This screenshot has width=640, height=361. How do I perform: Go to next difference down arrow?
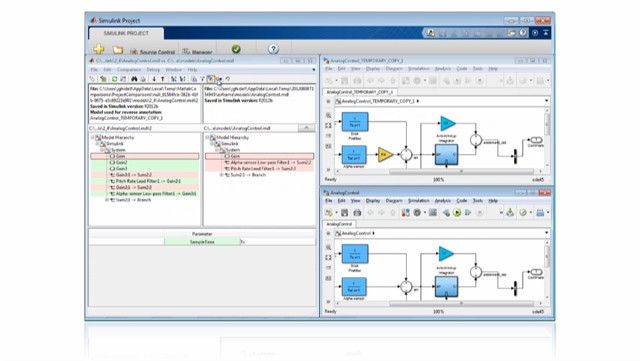click(154, 79)
